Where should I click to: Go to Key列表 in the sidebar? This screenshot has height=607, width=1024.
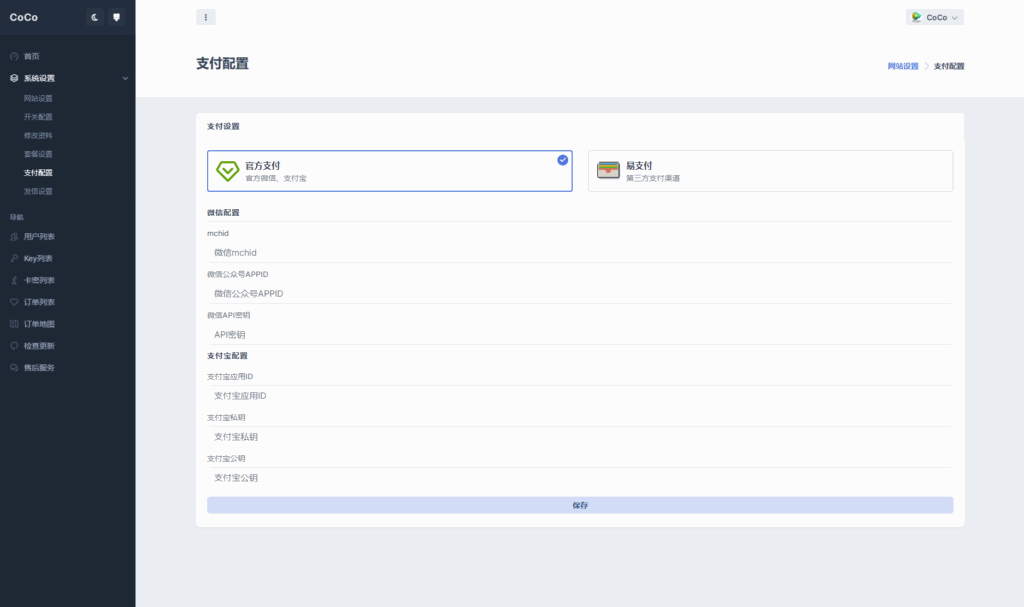(38, 258)
